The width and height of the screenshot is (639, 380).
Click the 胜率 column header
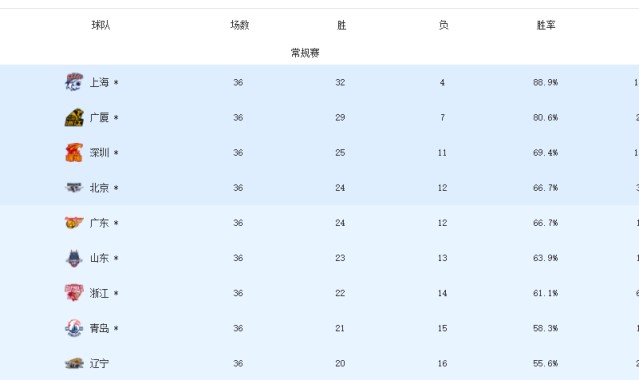click(546, 25)
